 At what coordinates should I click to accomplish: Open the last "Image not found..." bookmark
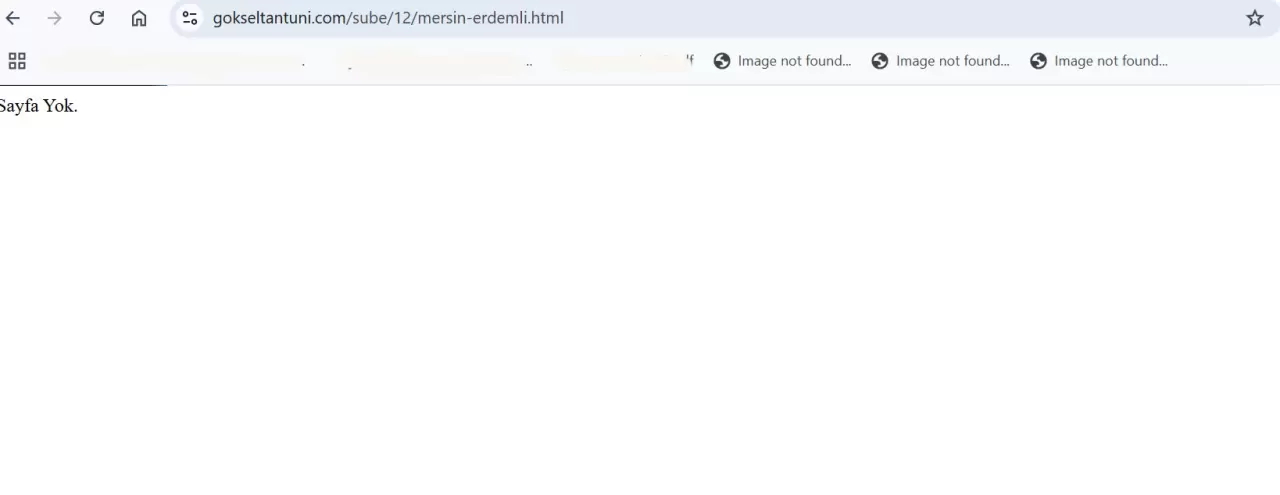pos(1098,61)
